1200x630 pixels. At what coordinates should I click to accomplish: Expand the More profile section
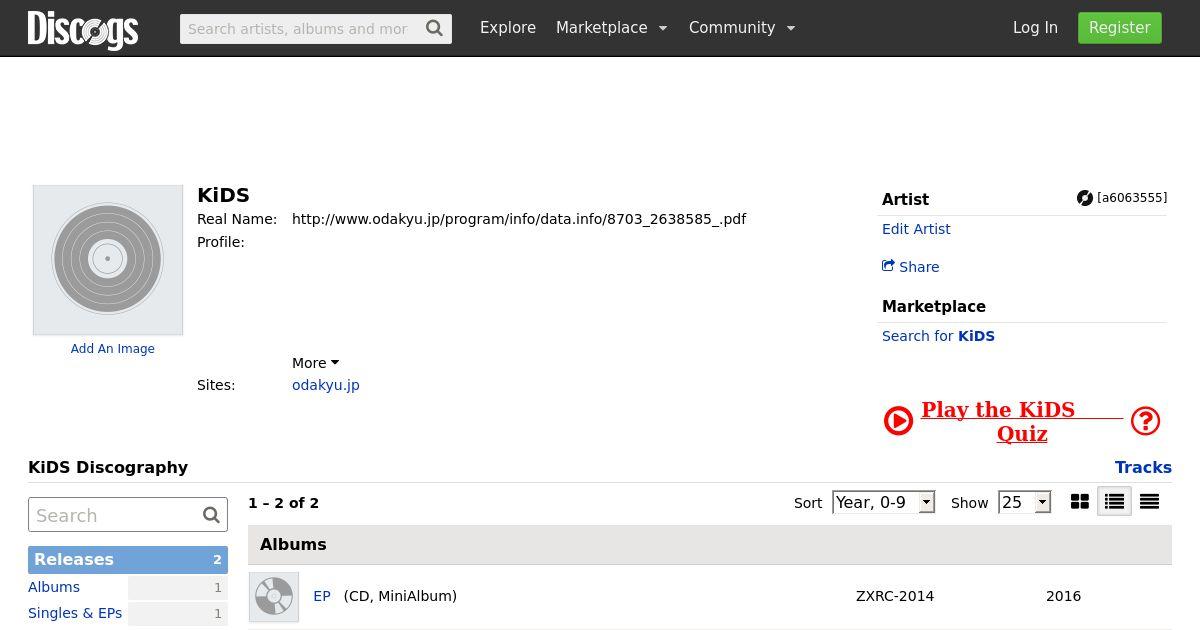315,363
